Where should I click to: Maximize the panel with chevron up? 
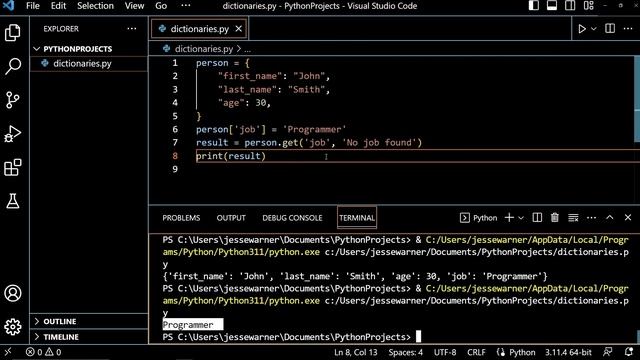coord(609,218)
